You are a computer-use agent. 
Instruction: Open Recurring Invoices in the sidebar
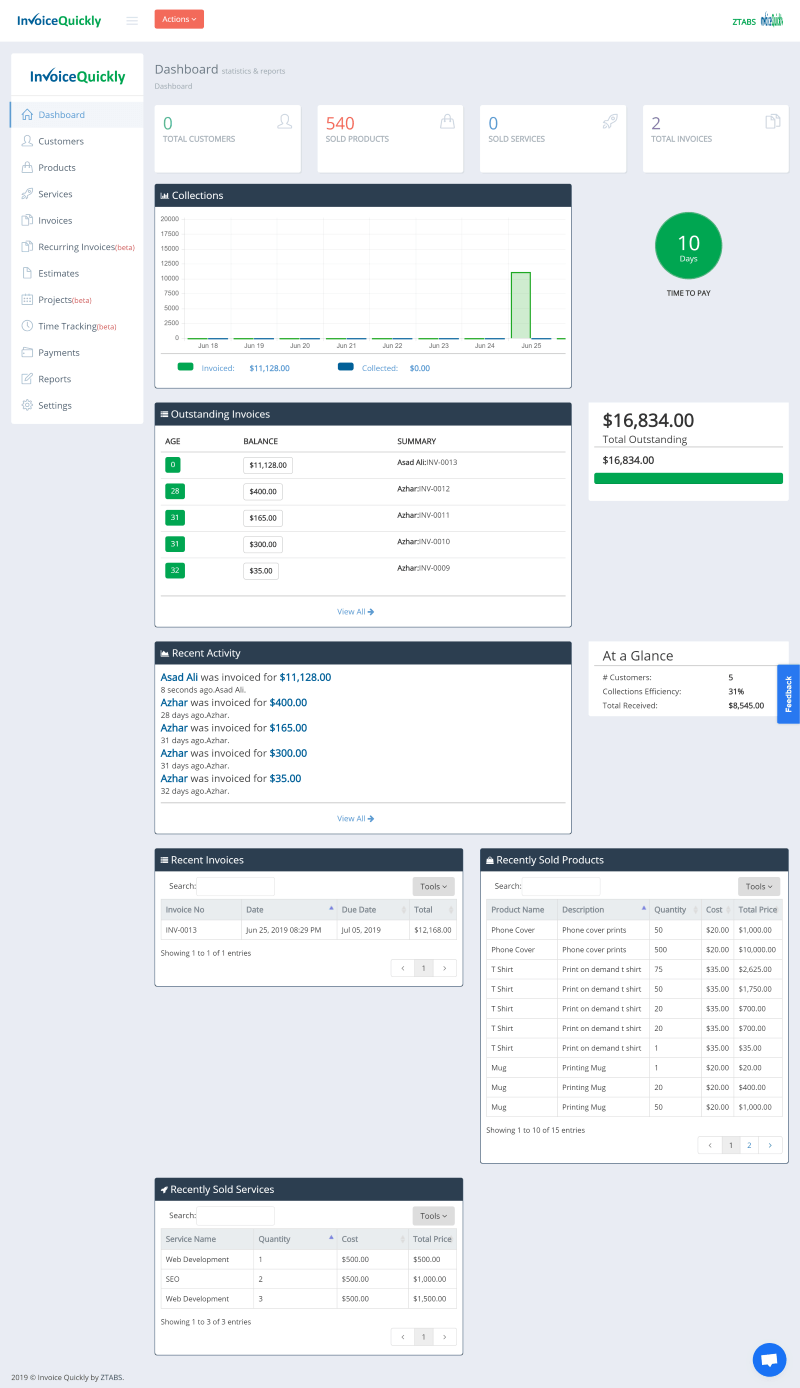[x=77, y=247]
